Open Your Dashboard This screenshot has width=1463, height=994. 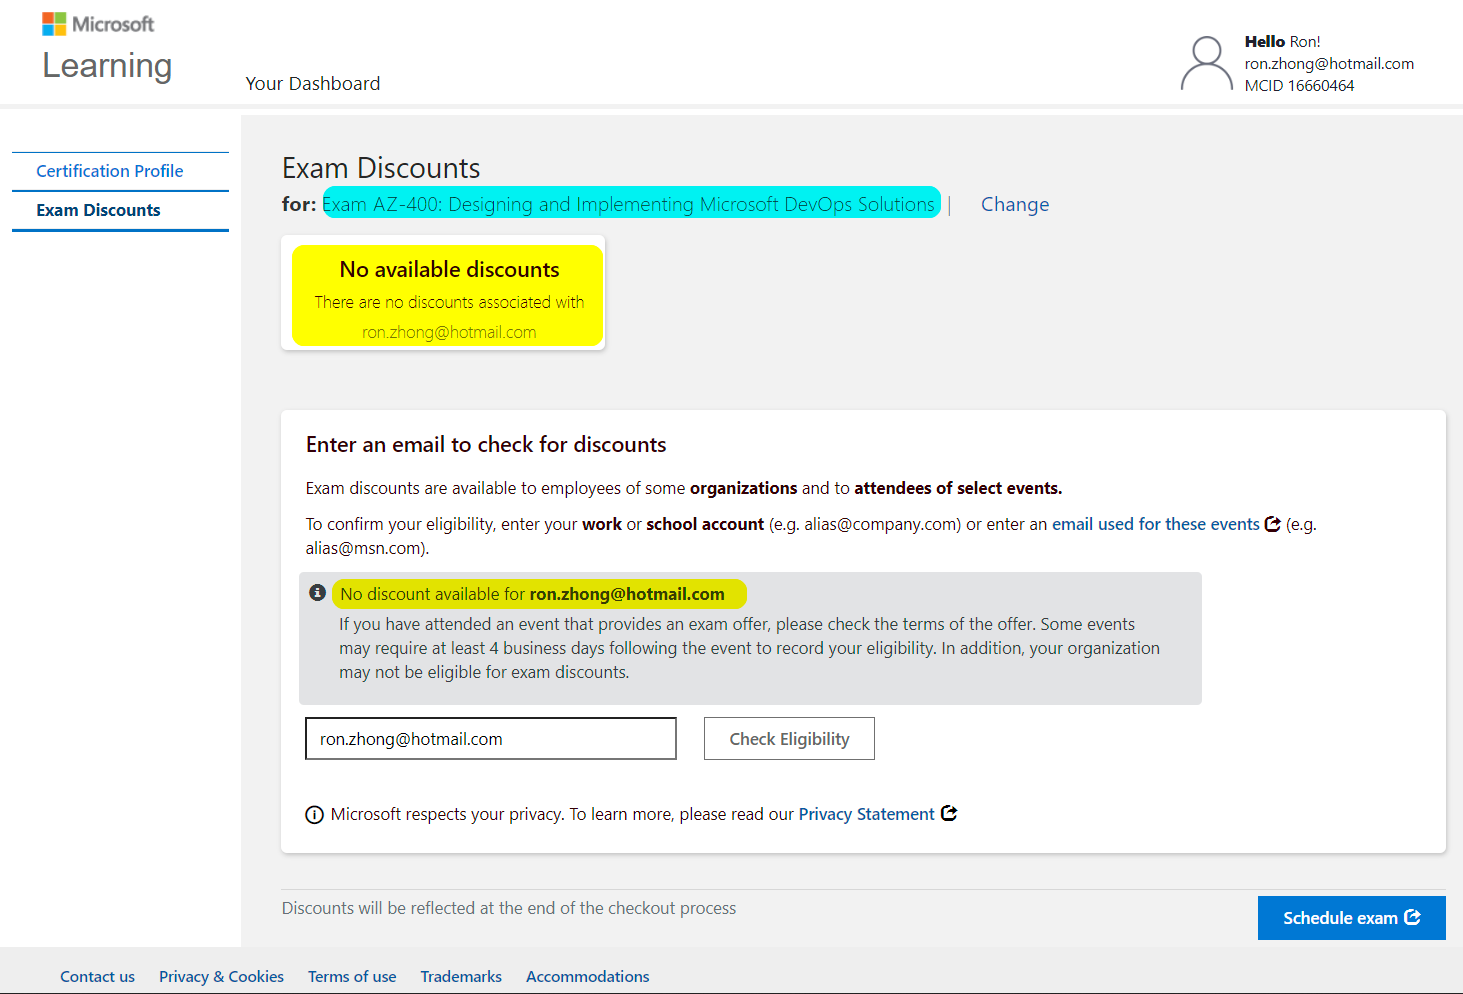click(313, 83)
